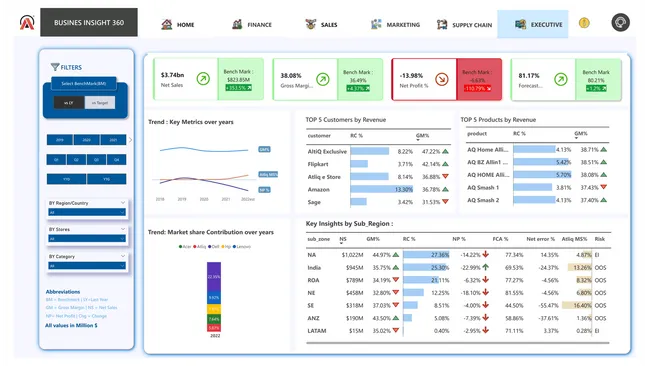Click the Q3 quarter button

[96, 160]
